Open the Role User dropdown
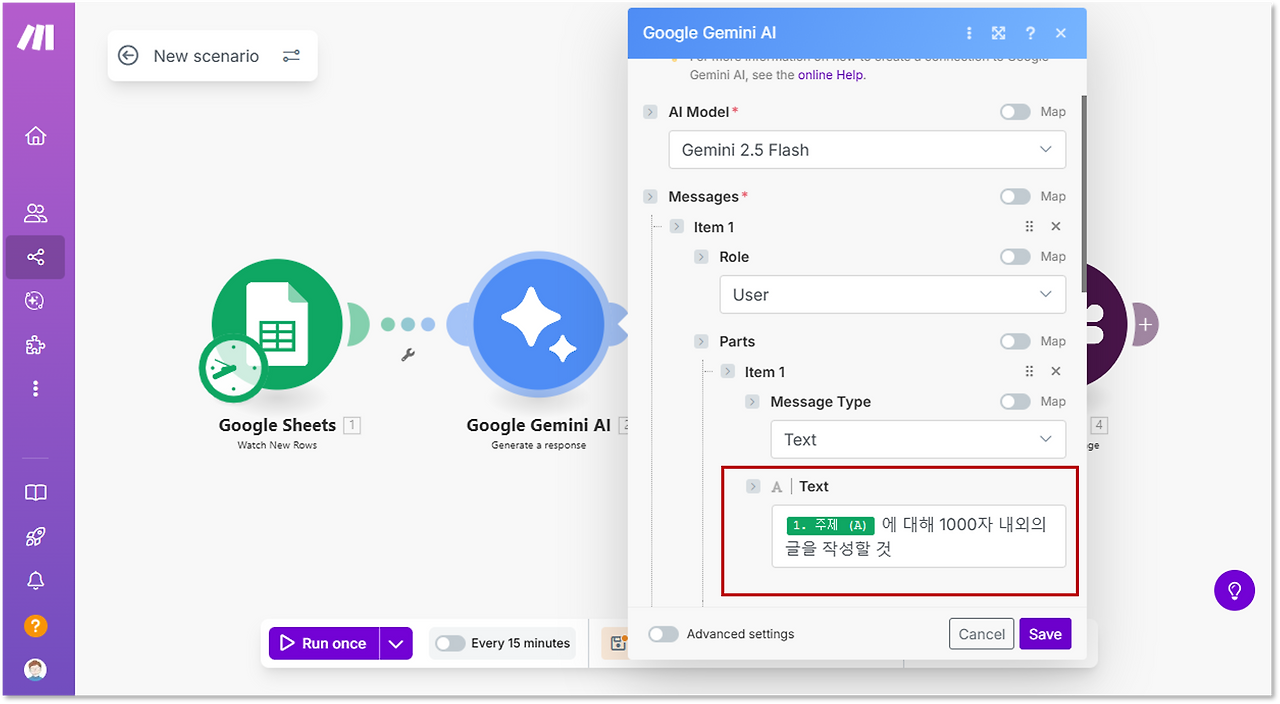Screen dimensions: 1280x704 click(893, 295)
